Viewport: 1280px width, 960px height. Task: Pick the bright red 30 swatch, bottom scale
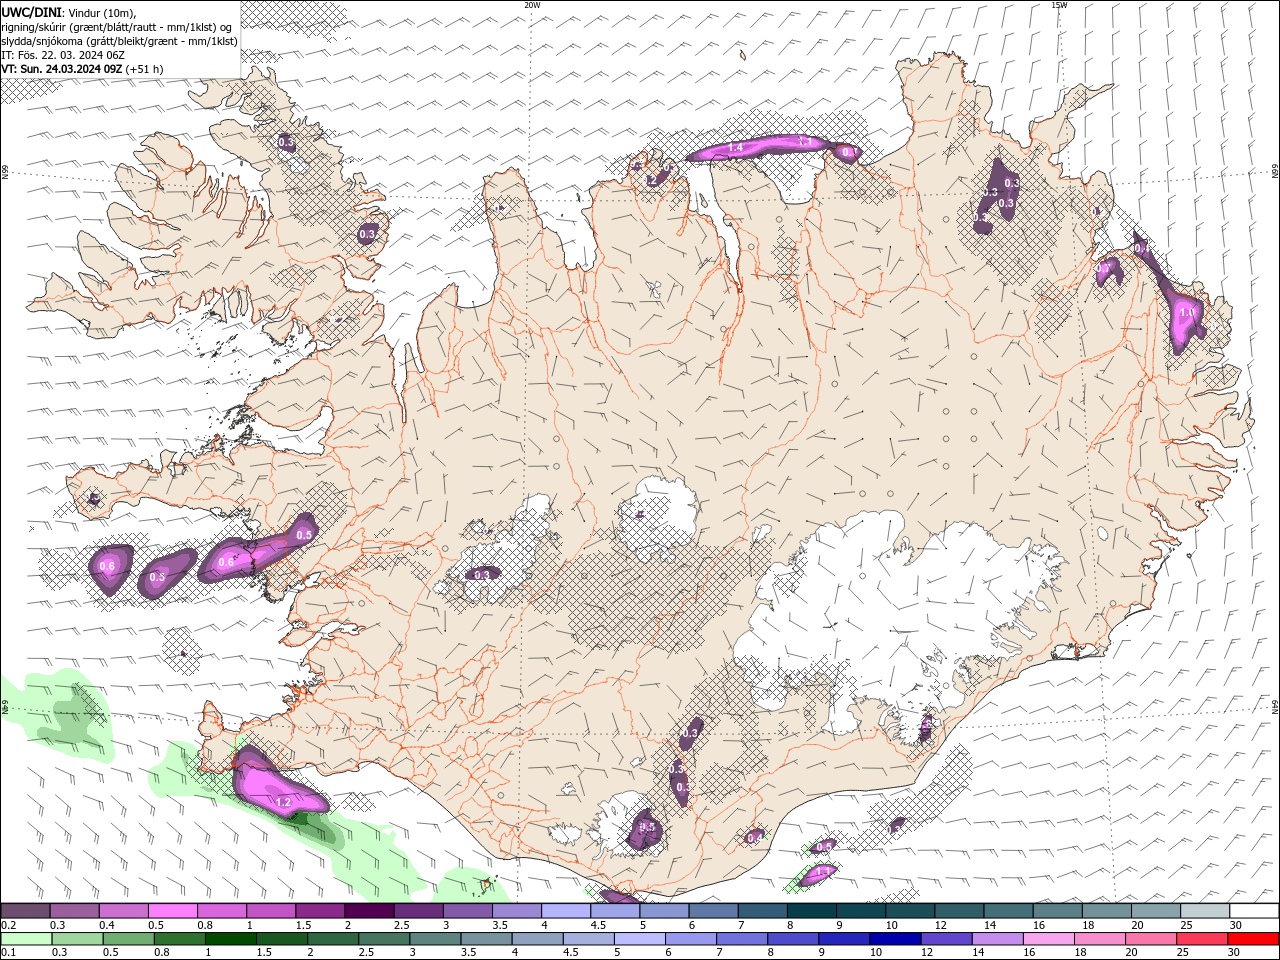click(x=1253, y=939)
